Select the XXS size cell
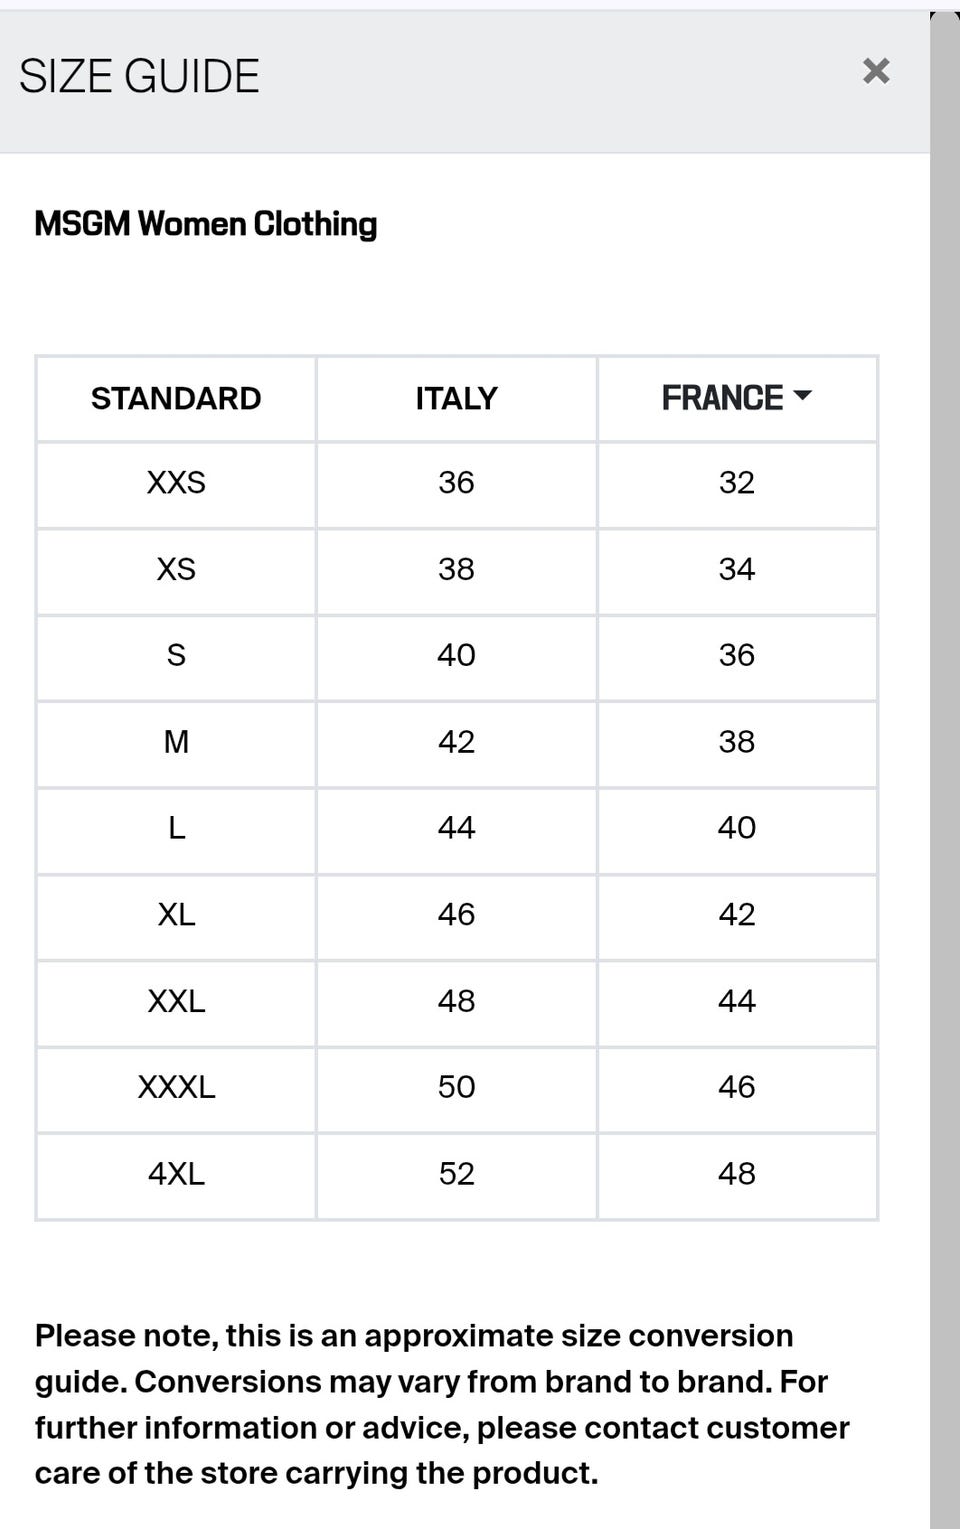 [176, 483]
